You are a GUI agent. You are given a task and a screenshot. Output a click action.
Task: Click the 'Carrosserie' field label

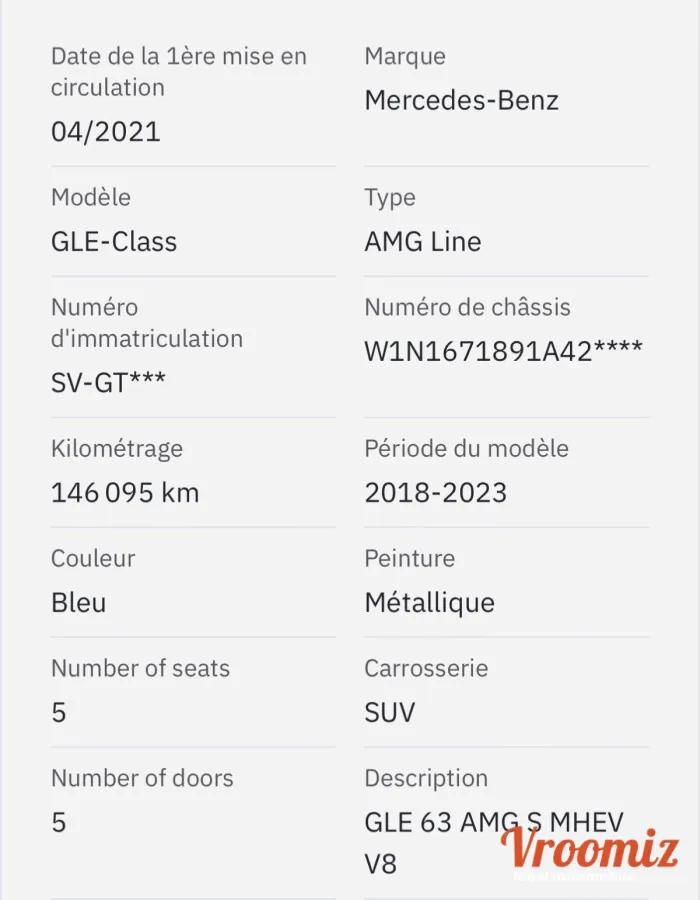pyautogui.click(x=426, y=668)
